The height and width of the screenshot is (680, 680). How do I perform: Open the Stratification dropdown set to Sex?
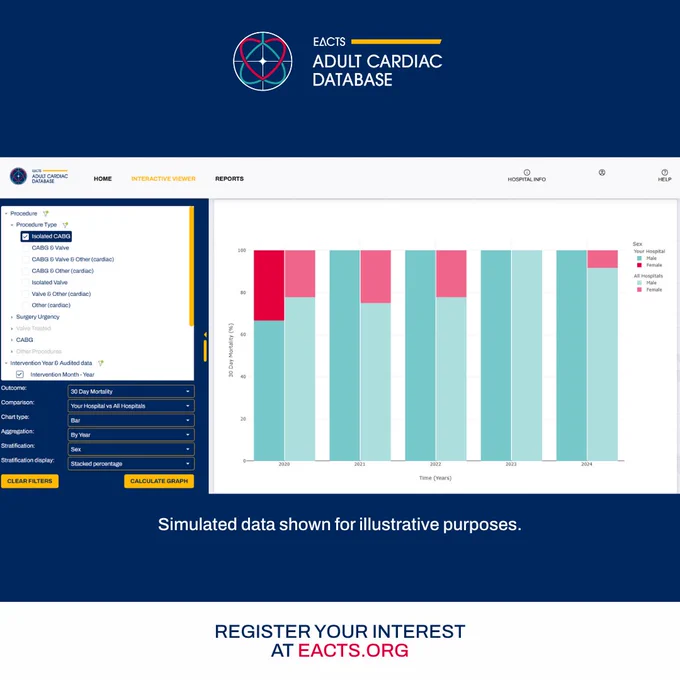click(x=131, y=449)
